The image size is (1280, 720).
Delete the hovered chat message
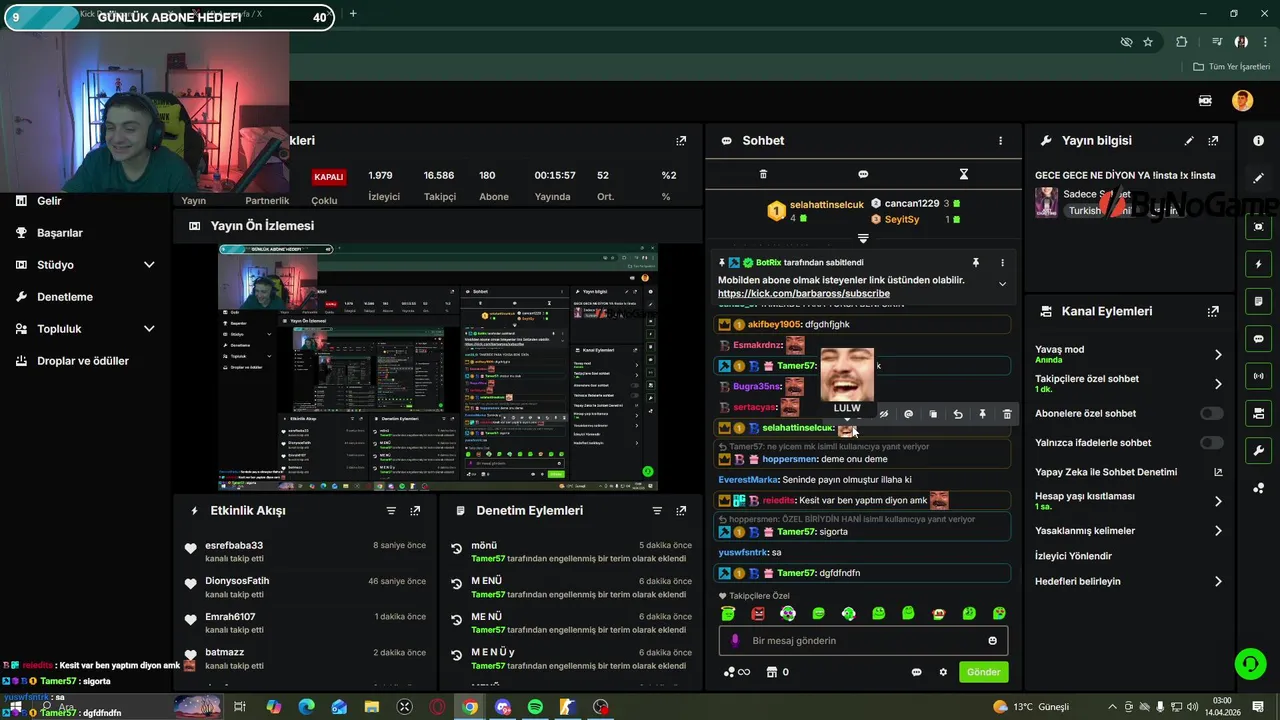click(1007, 414)
